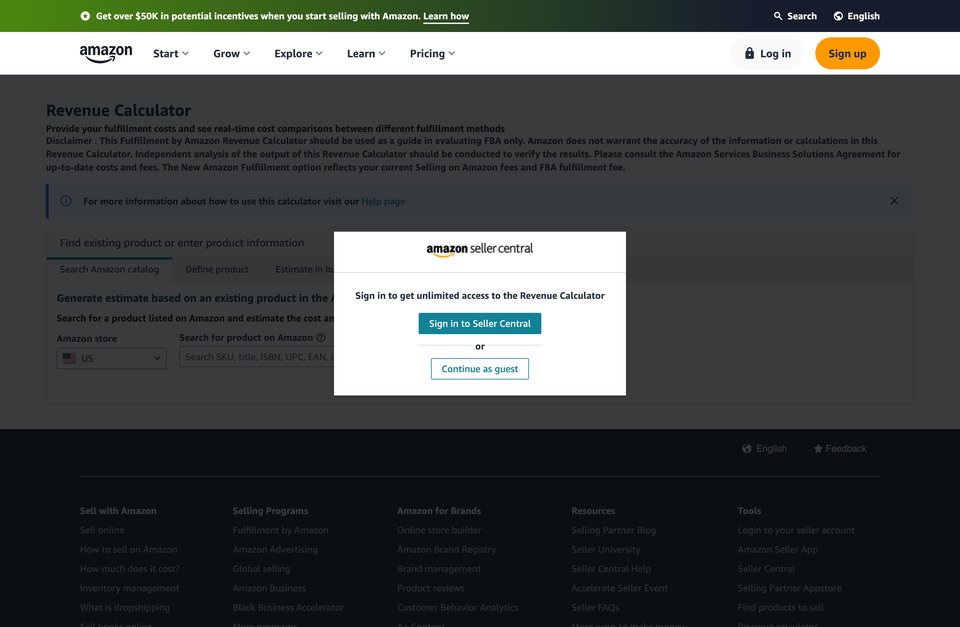Click the question mark beside Search for product

coord(321,337)
